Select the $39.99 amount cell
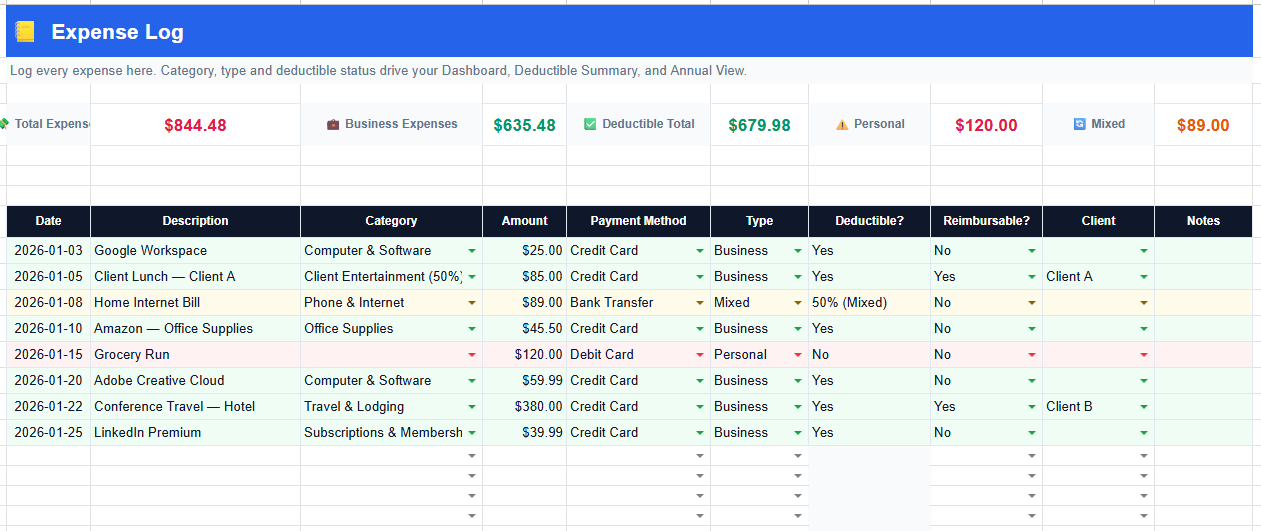The height and width of the screenshot is (531, 1261). (524, 433)
